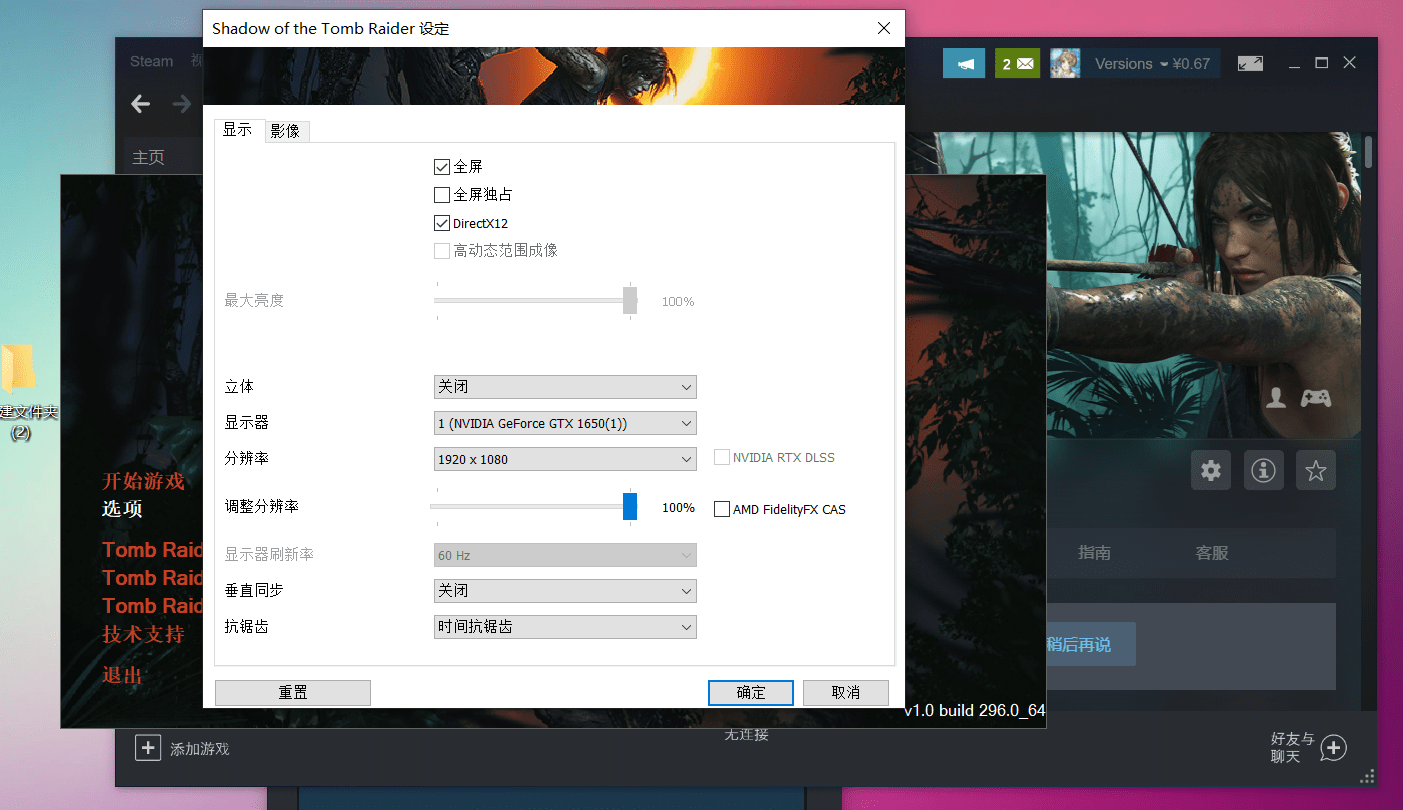
Task: Click the Steam user avatar picture
Action: click(x=1064, y=64)
